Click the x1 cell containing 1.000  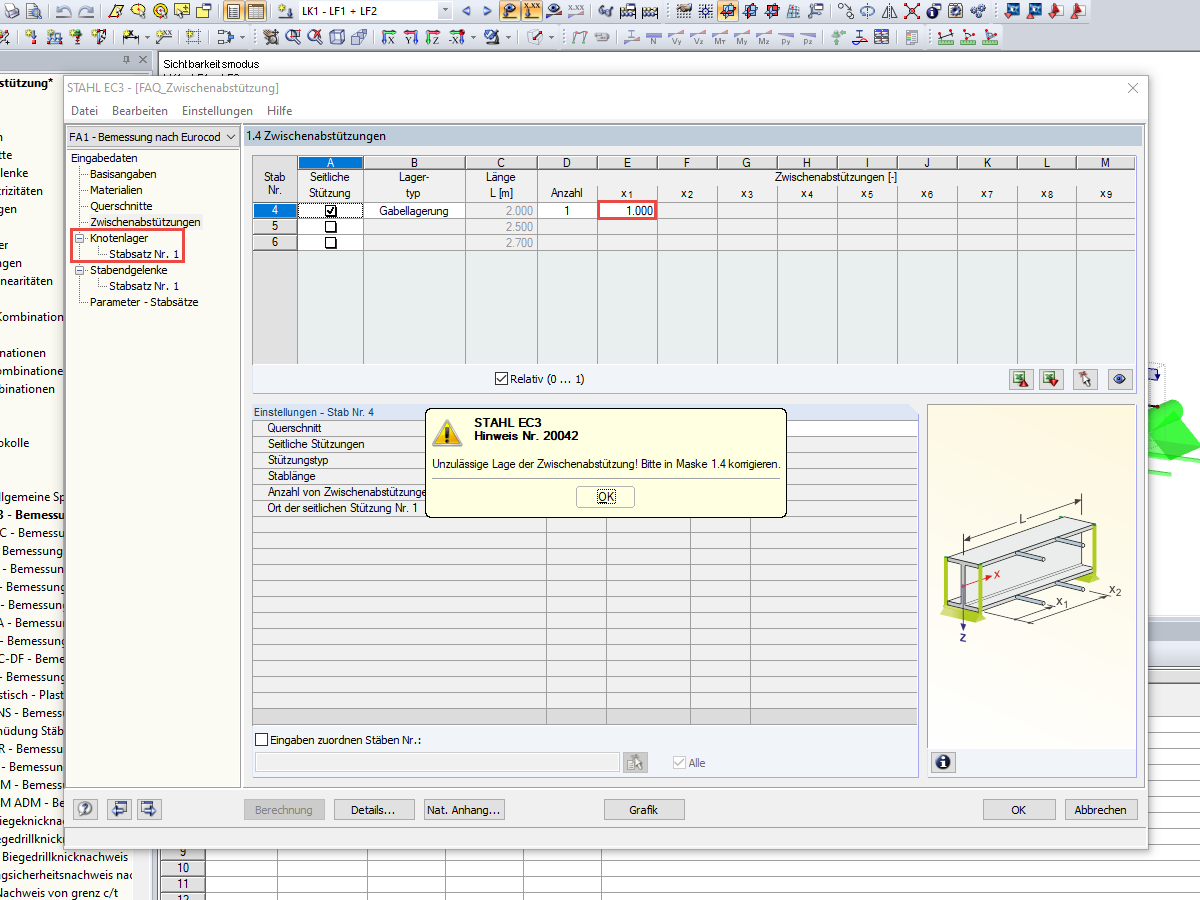click(x=627, y=211)
